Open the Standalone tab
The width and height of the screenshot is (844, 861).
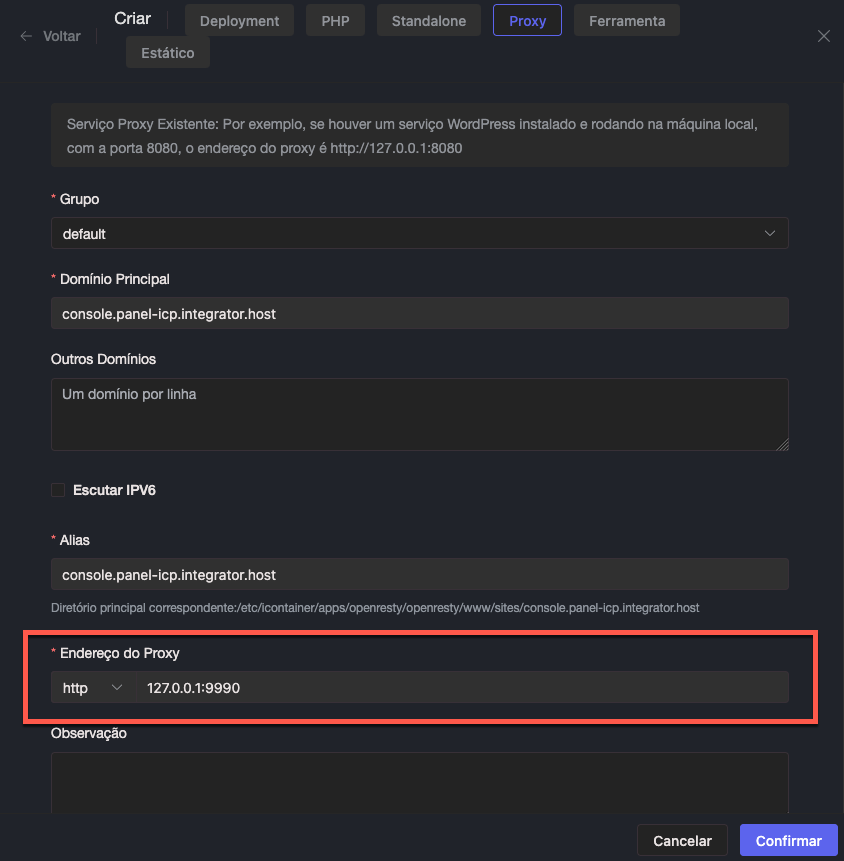(428, 21)
